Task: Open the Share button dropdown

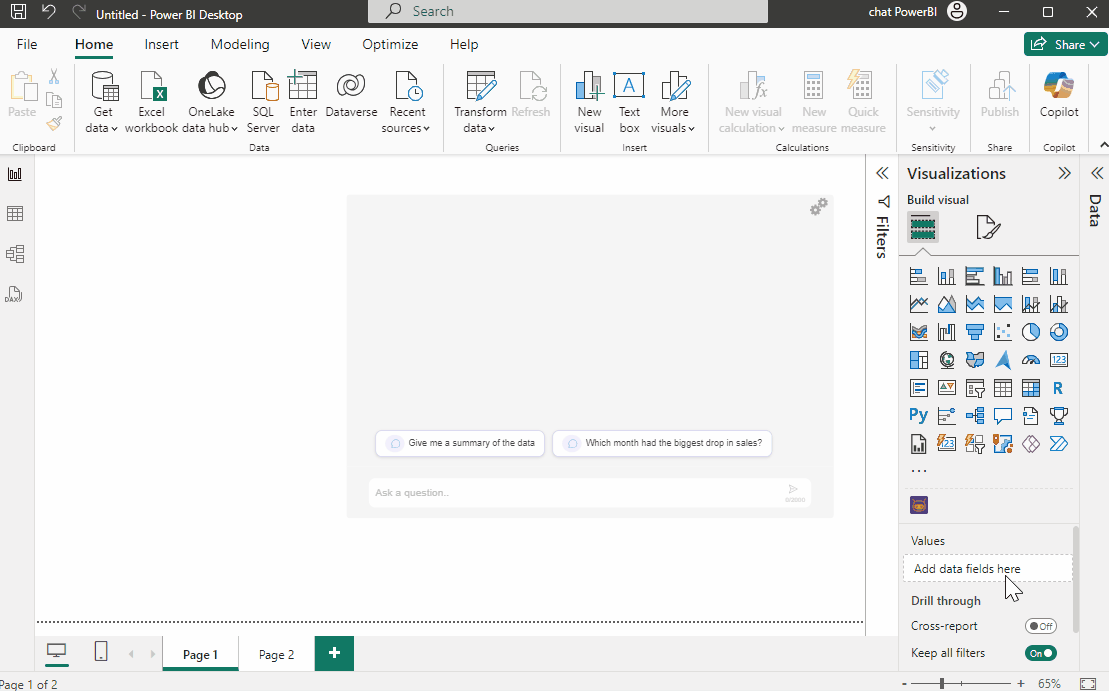Action: [x=1065, y=45]
